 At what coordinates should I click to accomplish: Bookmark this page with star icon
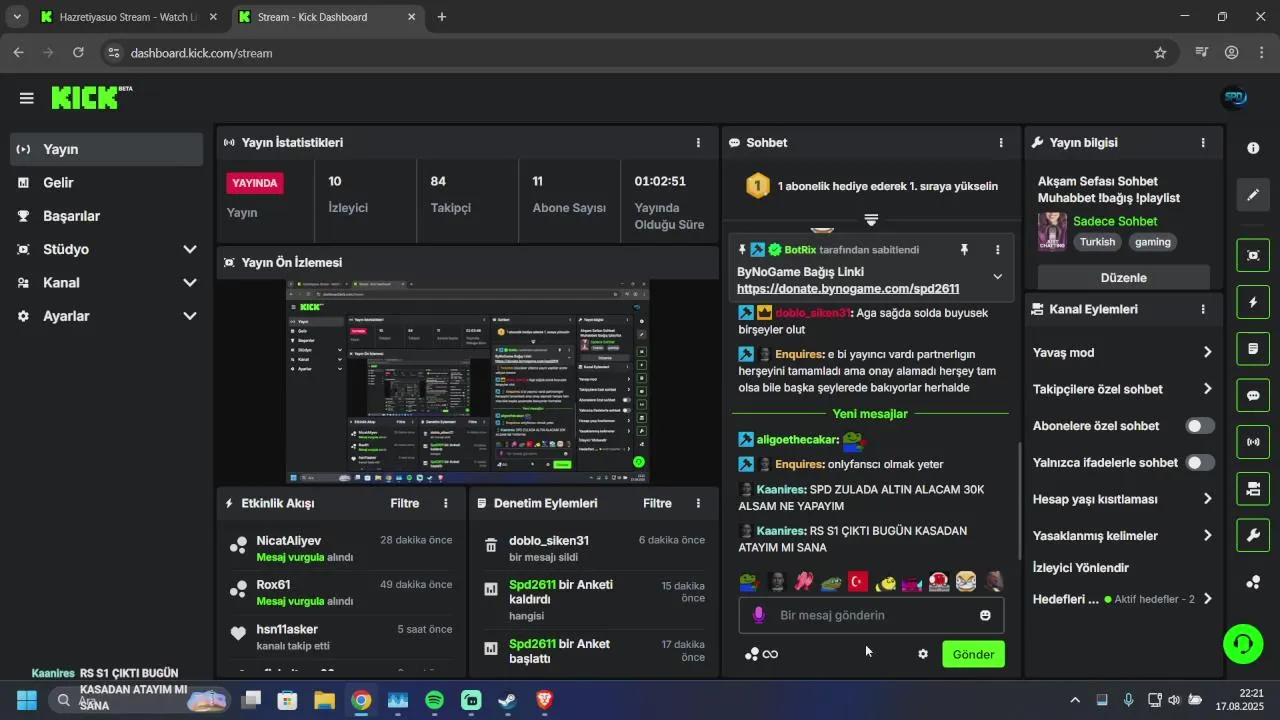point(1160,53)
